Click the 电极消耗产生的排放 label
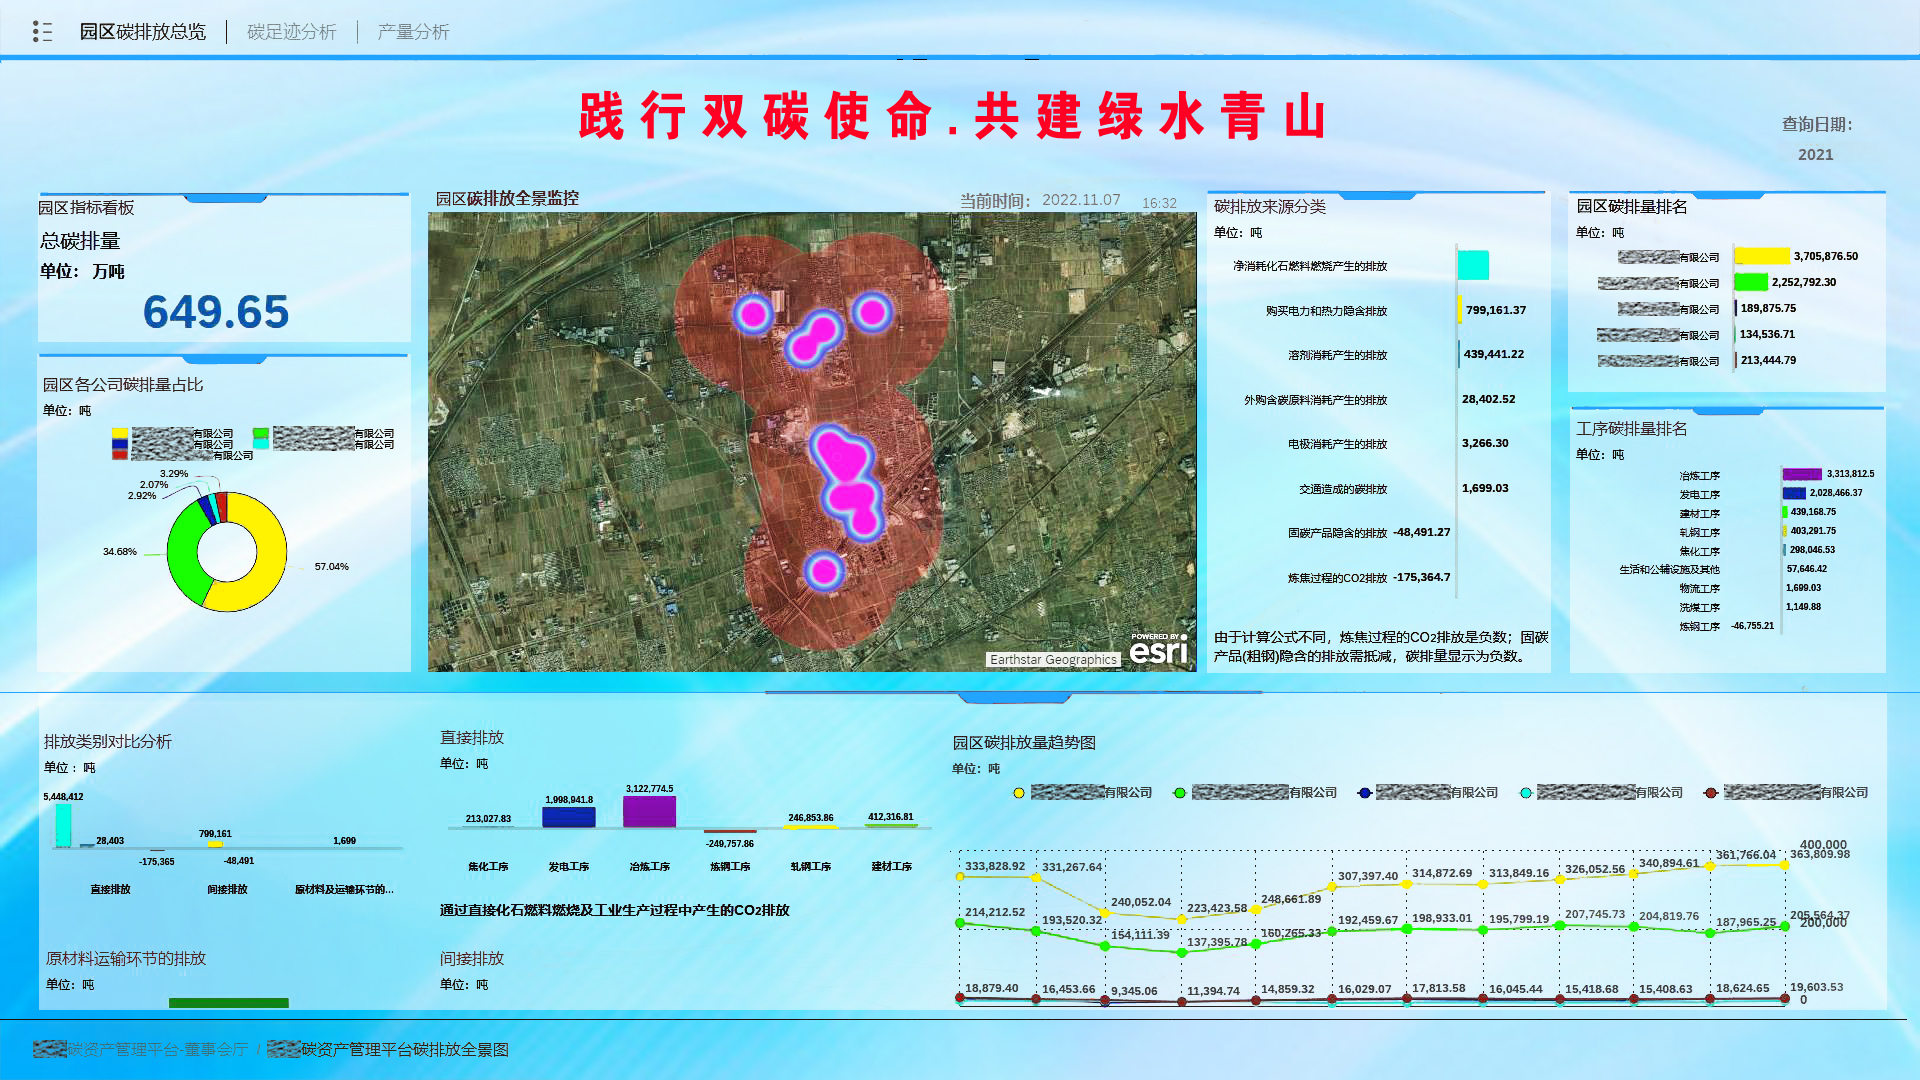1920x1080 pixels. 1337,444
